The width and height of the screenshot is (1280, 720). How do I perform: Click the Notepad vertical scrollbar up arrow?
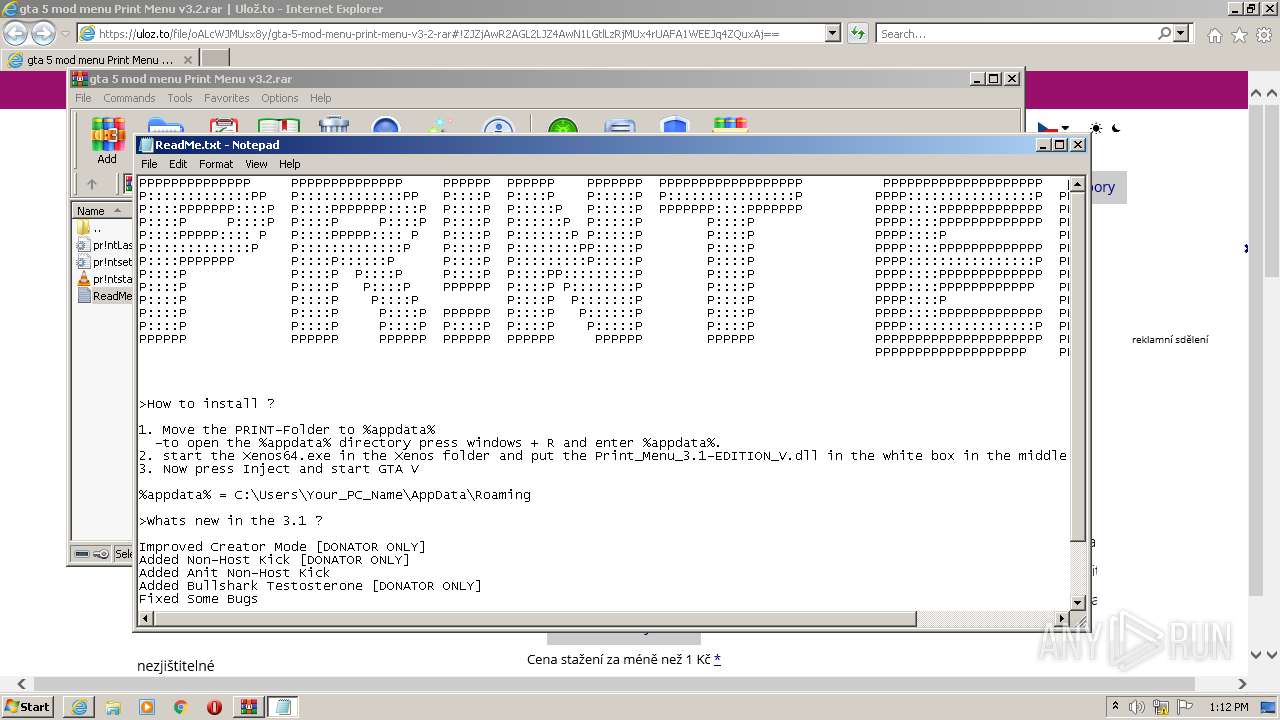tap(1078, 185)
